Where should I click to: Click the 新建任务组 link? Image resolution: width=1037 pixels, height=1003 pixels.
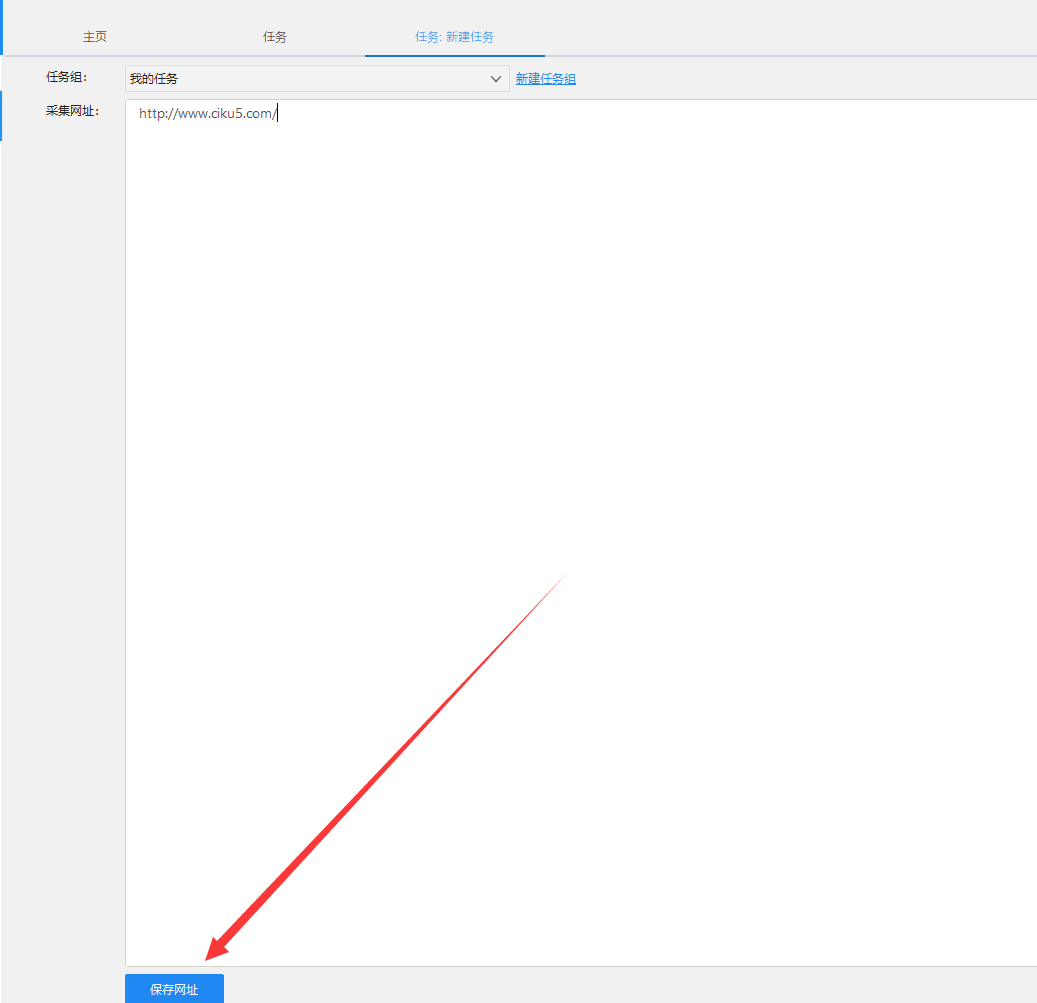[x=546, y=79]
